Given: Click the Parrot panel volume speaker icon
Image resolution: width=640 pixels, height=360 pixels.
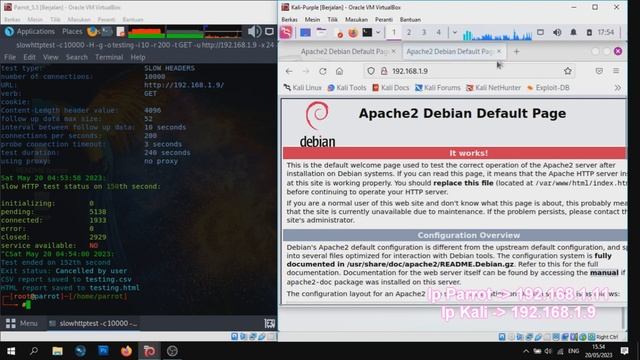Looking at the screenshot, I should pos(254,31).
